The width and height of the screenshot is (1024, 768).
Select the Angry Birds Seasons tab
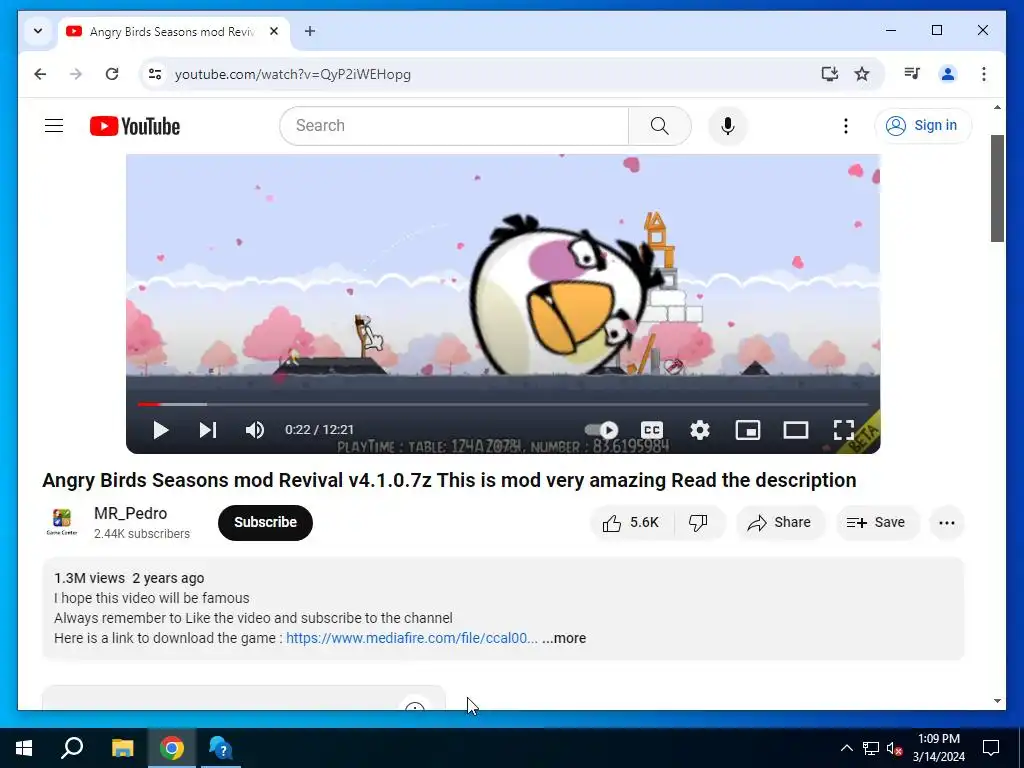tap(173, 31)
